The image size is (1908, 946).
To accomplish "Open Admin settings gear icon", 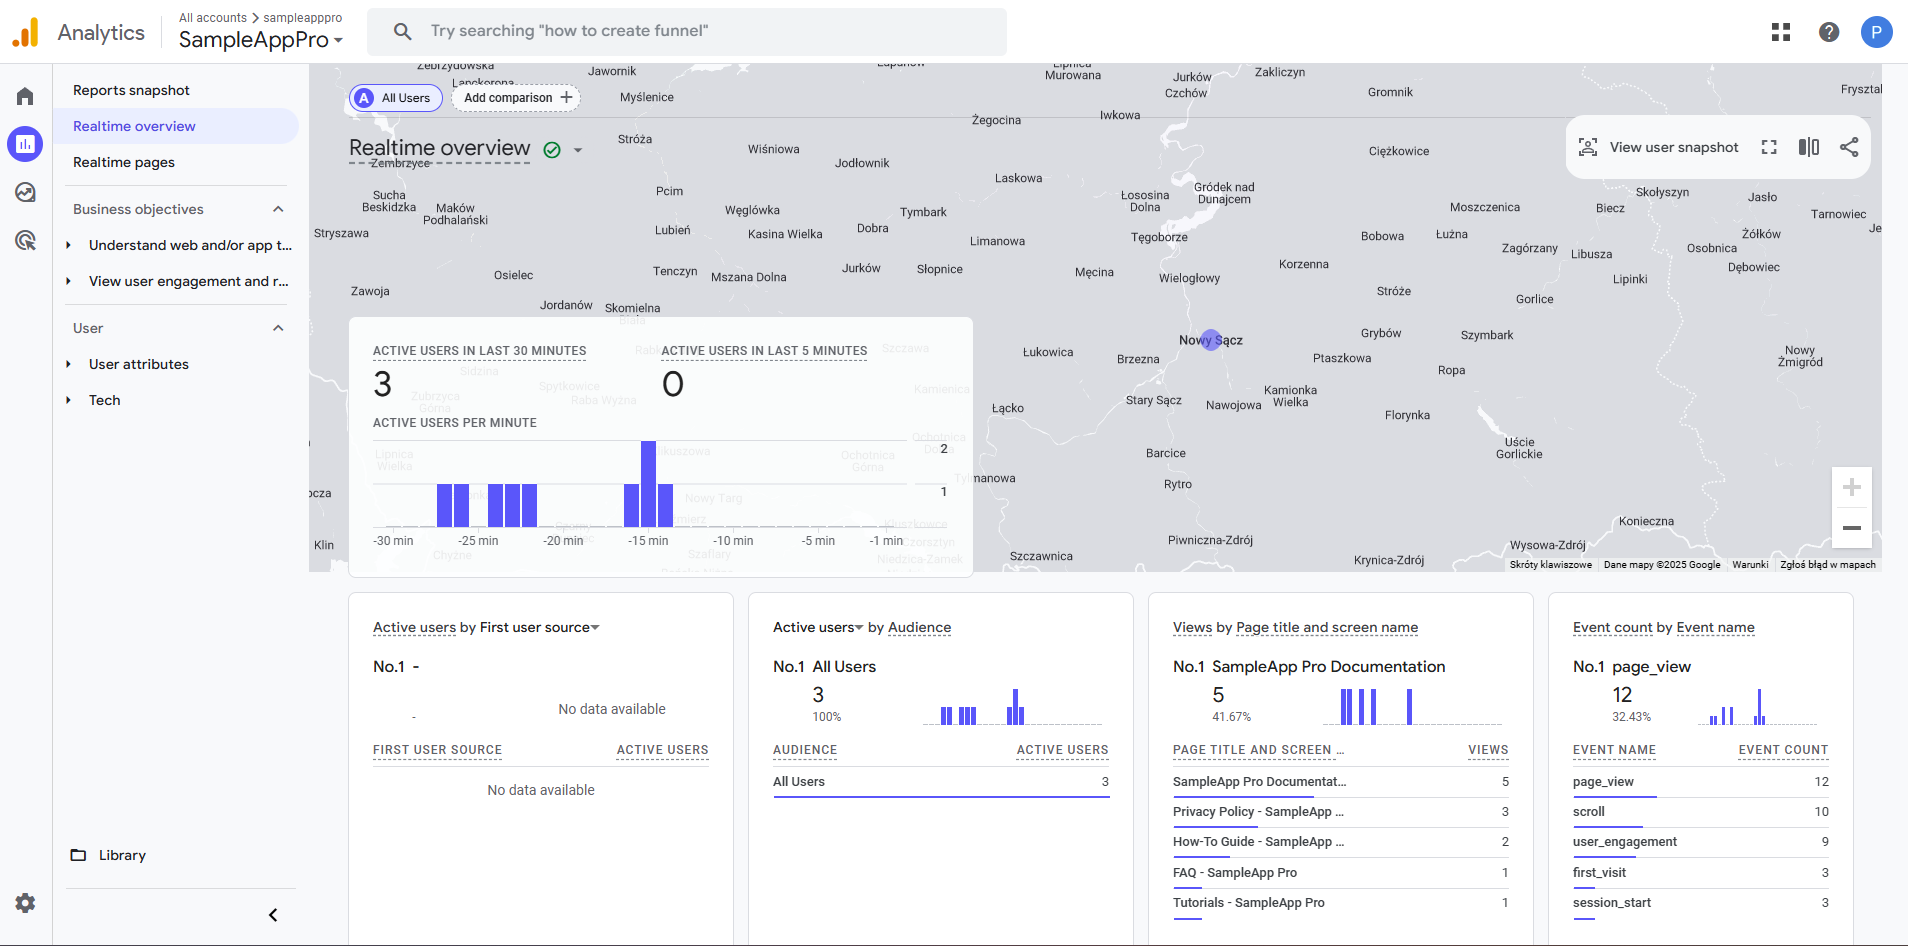I will 25,903.
